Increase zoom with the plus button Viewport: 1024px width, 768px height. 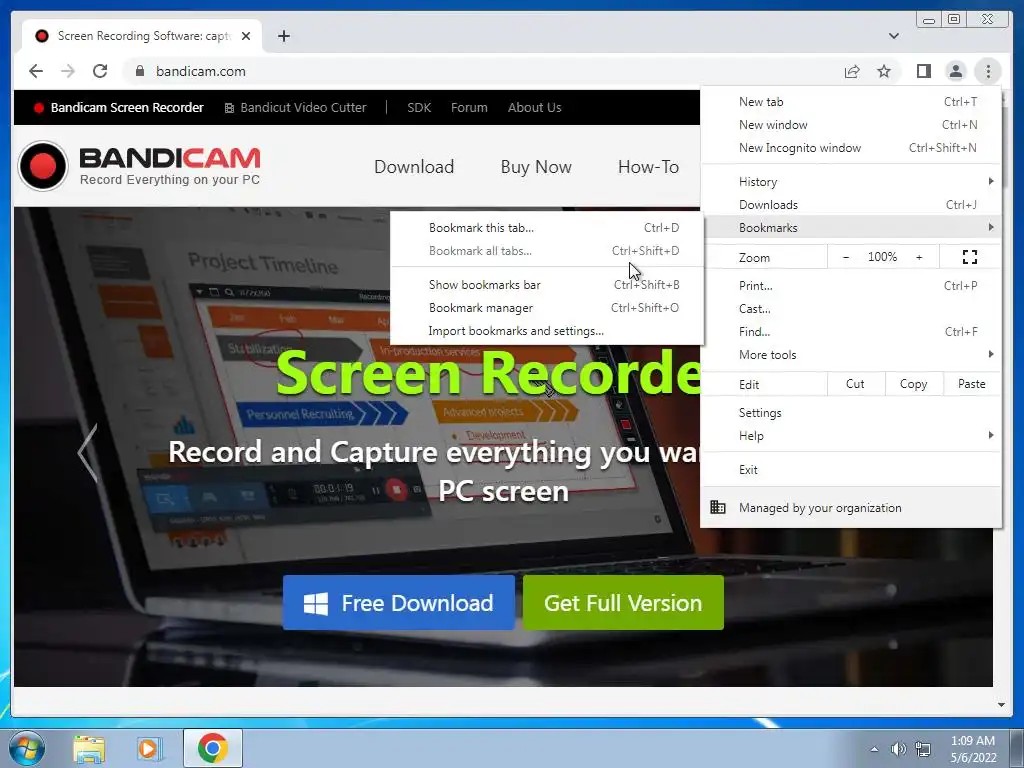tap(919, 257)
